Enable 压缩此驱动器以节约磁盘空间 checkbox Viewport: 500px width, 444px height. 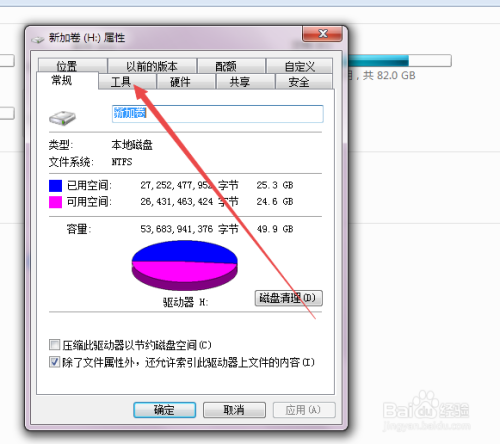(54, 345)
